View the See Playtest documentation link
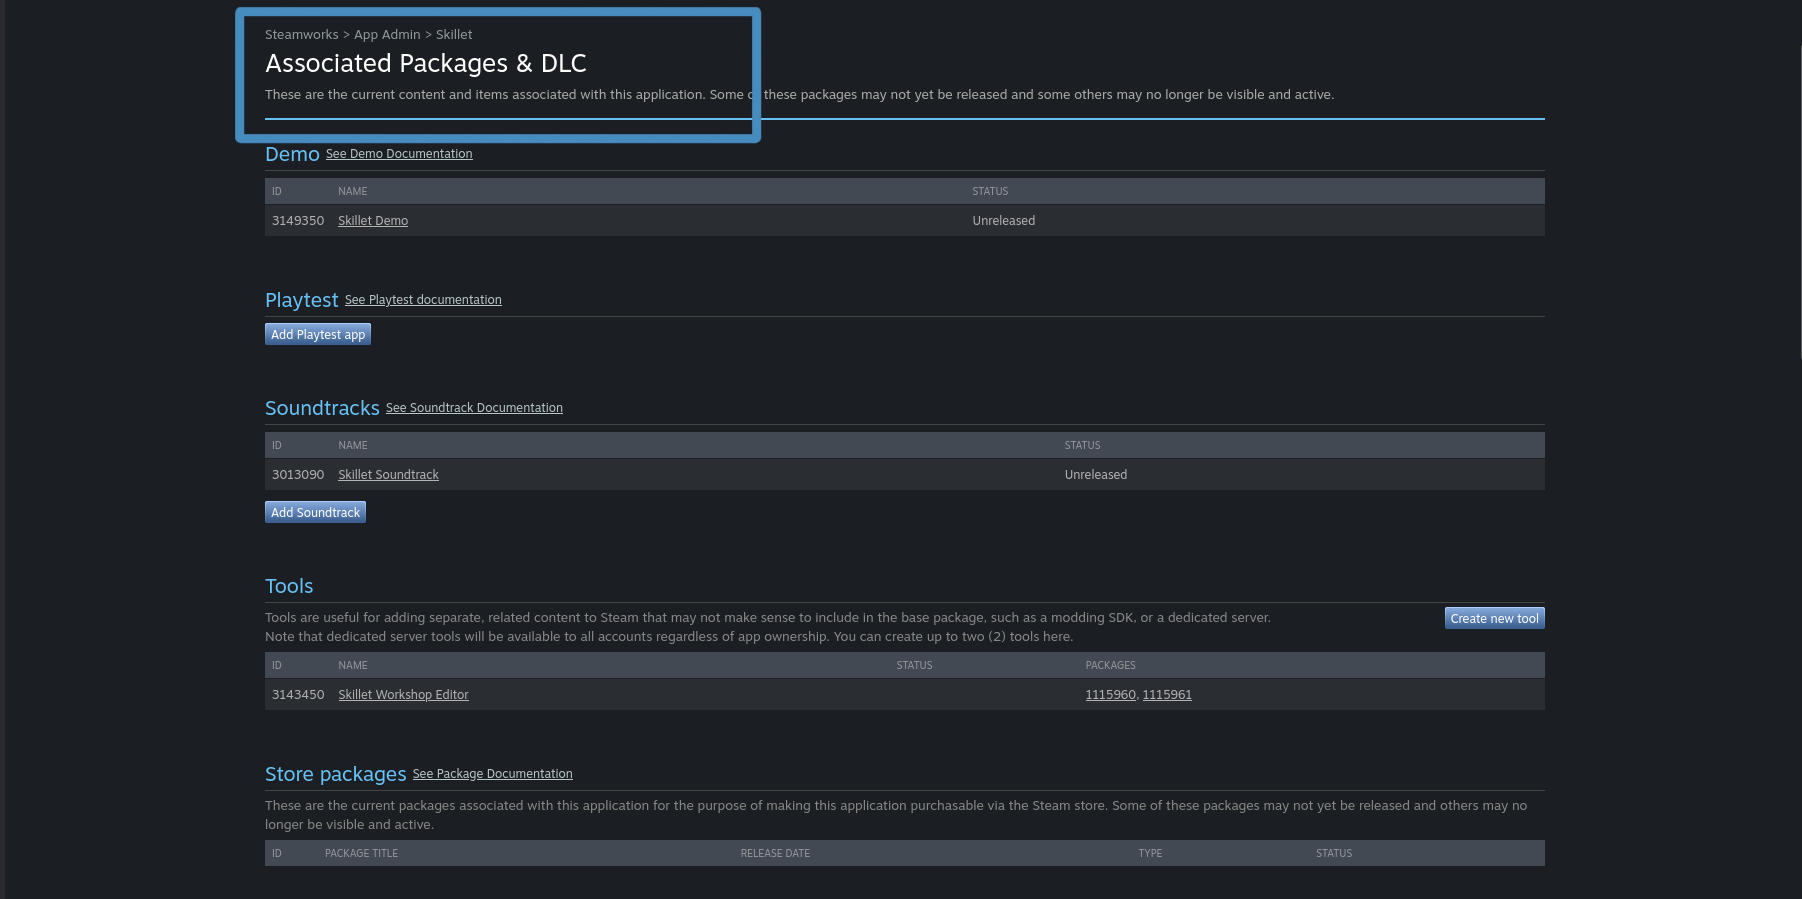This screenshot has height=899, width=1802. [x=423, y=300]
